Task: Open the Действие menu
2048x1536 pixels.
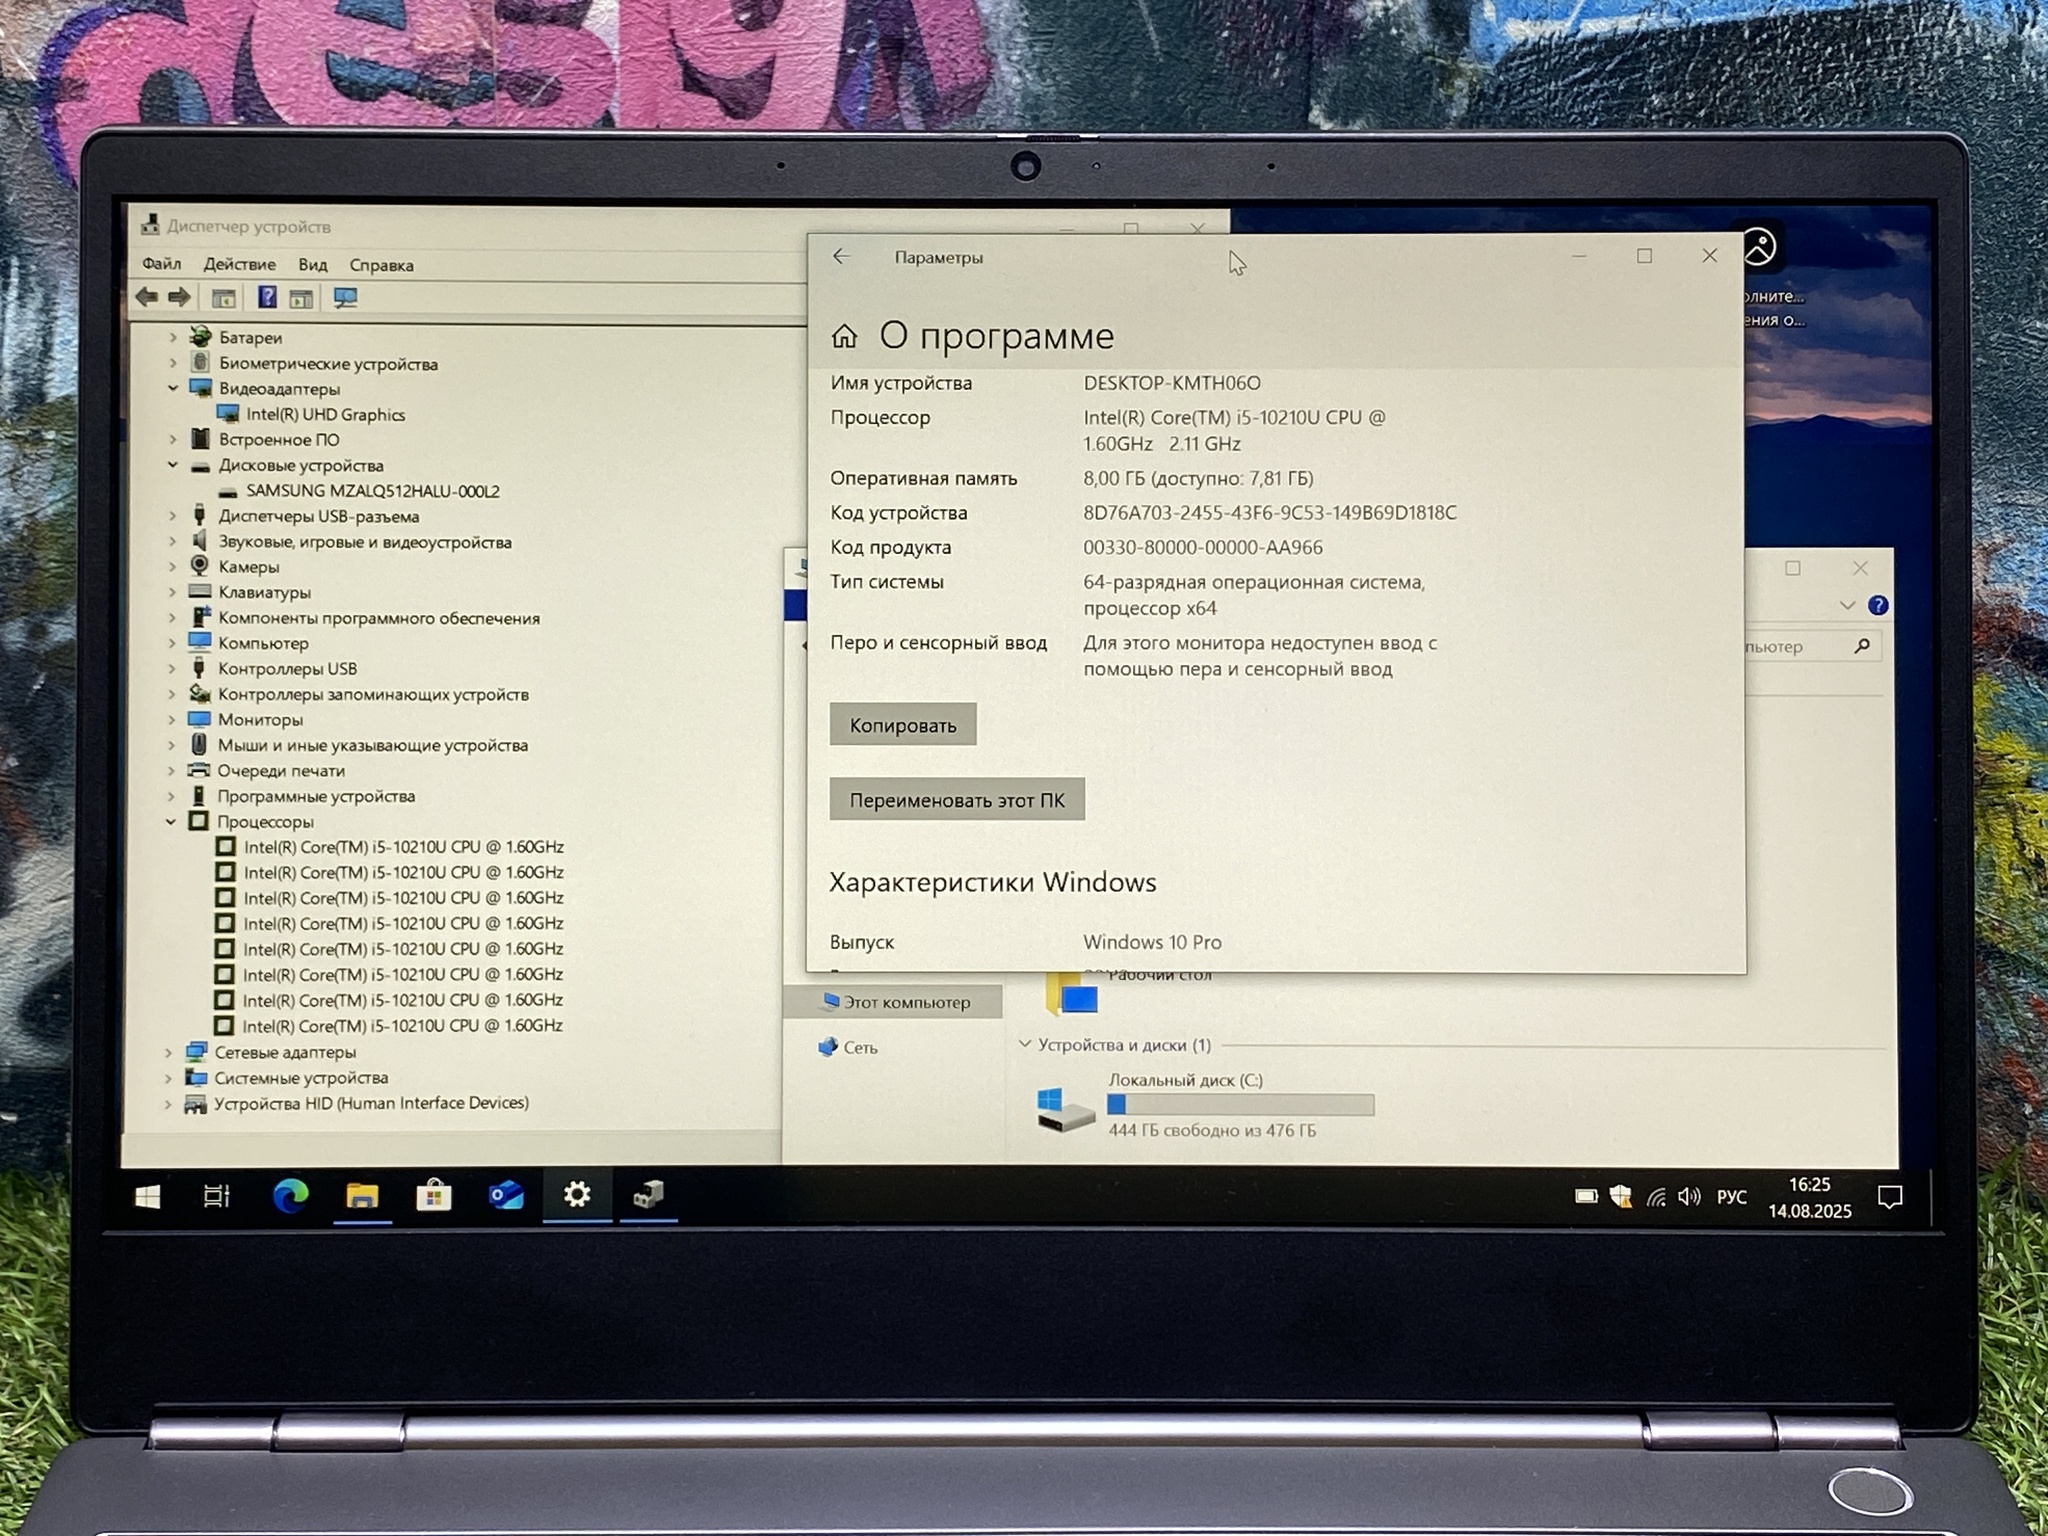Action: 239,264
